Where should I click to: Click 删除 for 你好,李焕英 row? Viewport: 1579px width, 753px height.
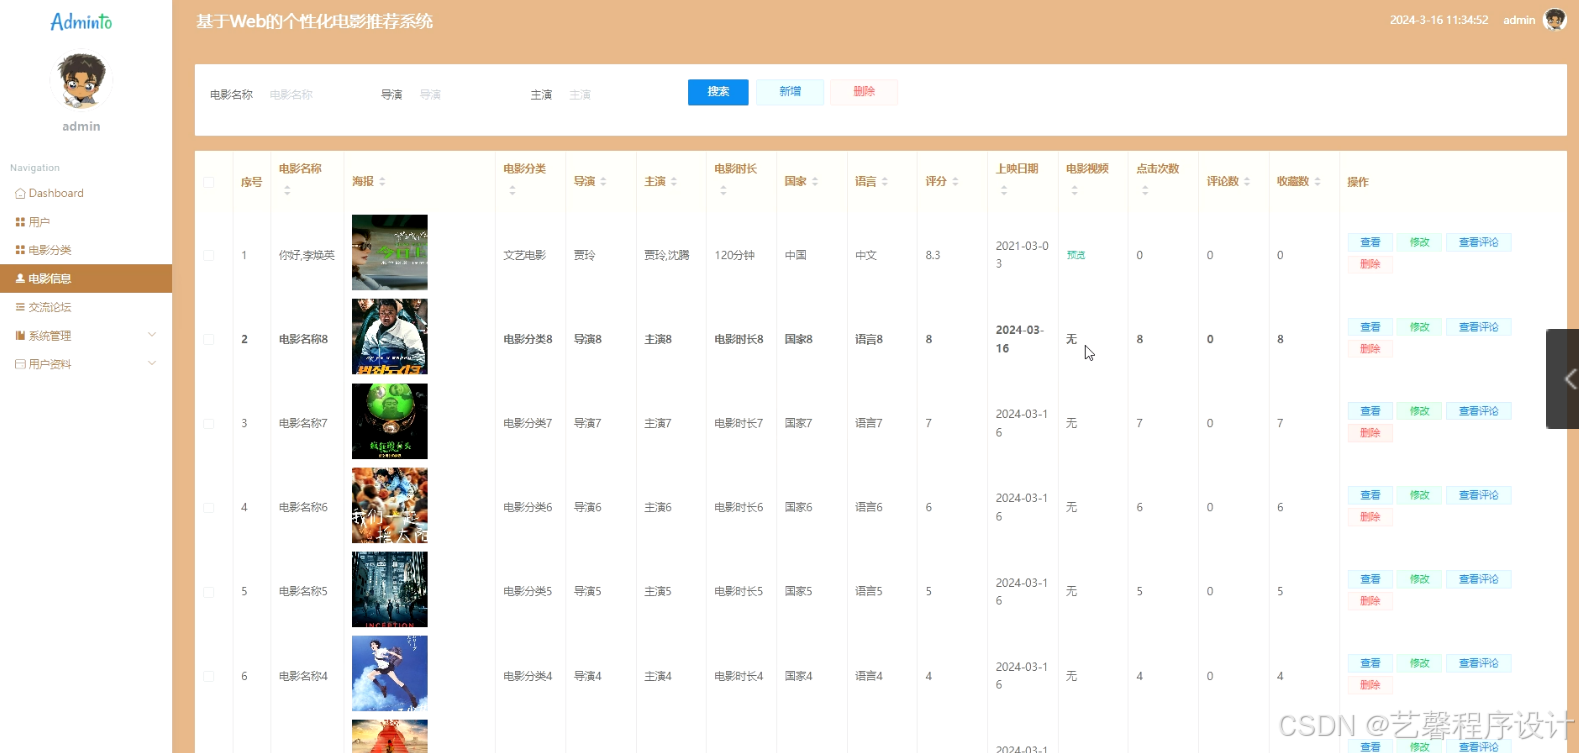tap(1370, 264)
